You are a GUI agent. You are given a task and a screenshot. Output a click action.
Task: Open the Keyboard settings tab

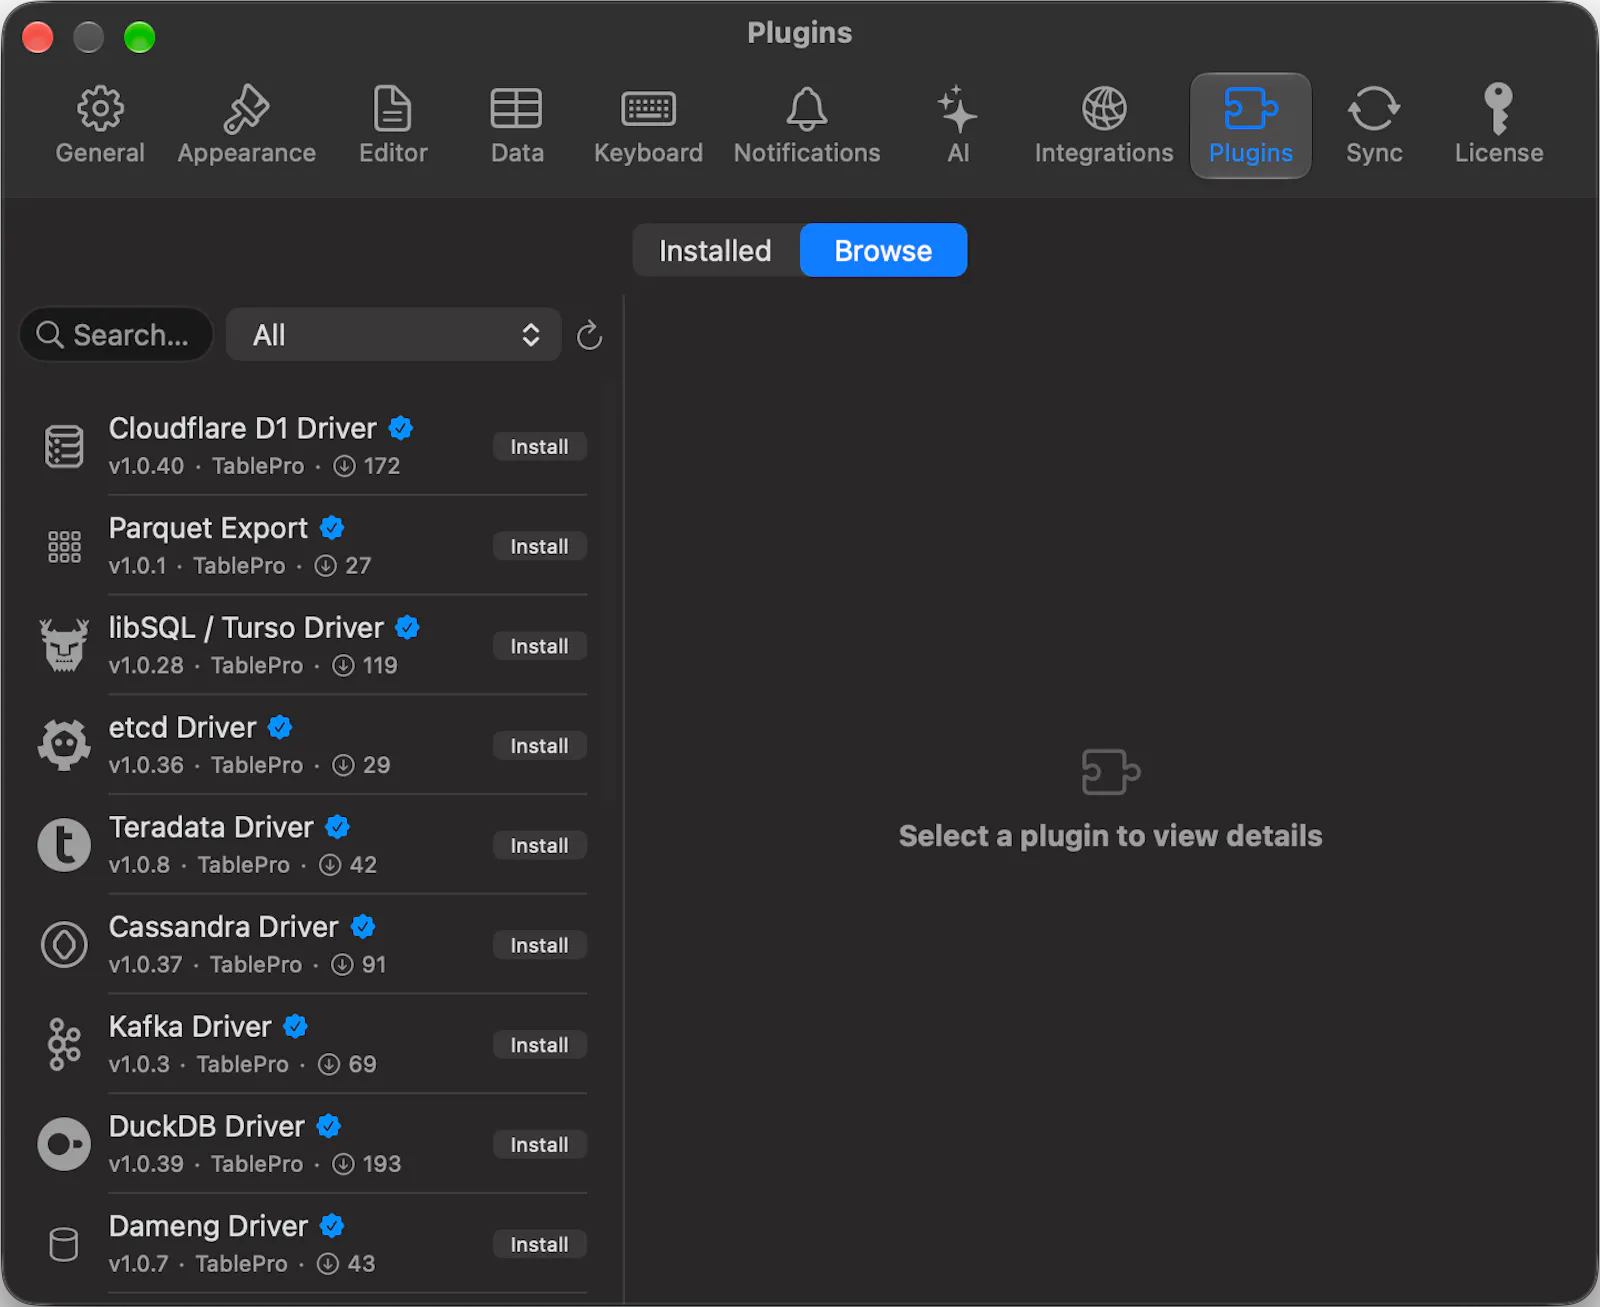648,126
